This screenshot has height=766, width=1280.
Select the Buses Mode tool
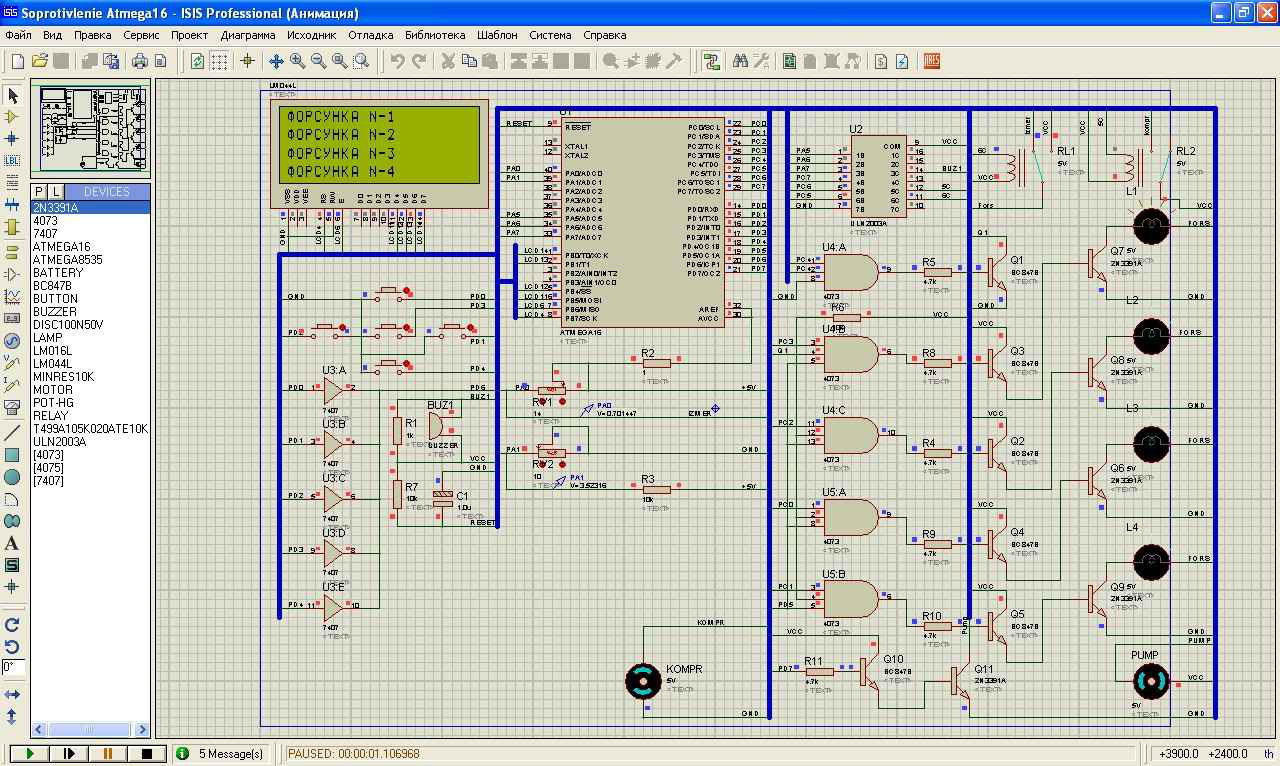tap(12, 204)
